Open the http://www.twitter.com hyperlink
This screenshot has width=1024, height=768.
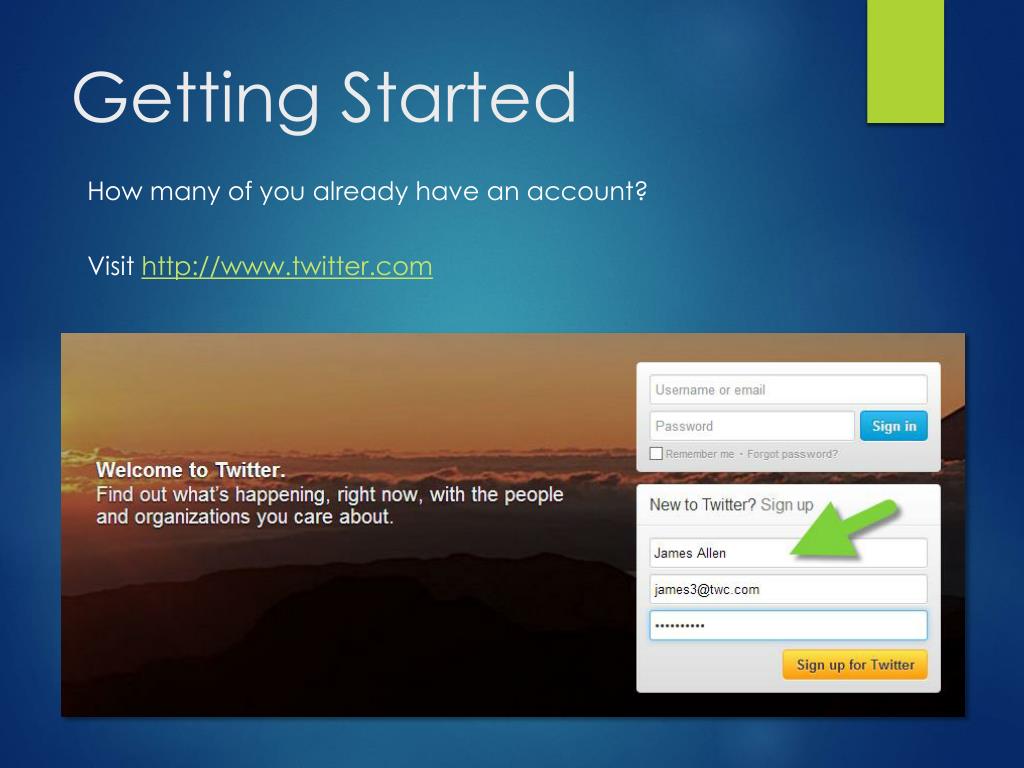pos(287,266)
